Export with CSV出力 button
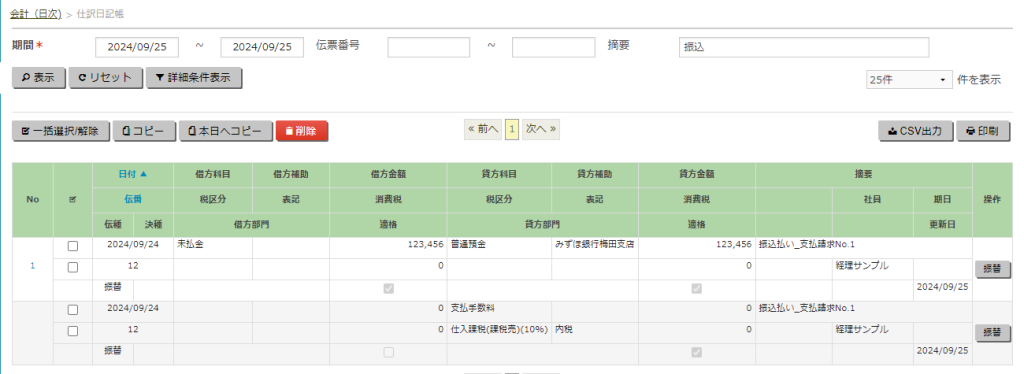 (916, 131)
